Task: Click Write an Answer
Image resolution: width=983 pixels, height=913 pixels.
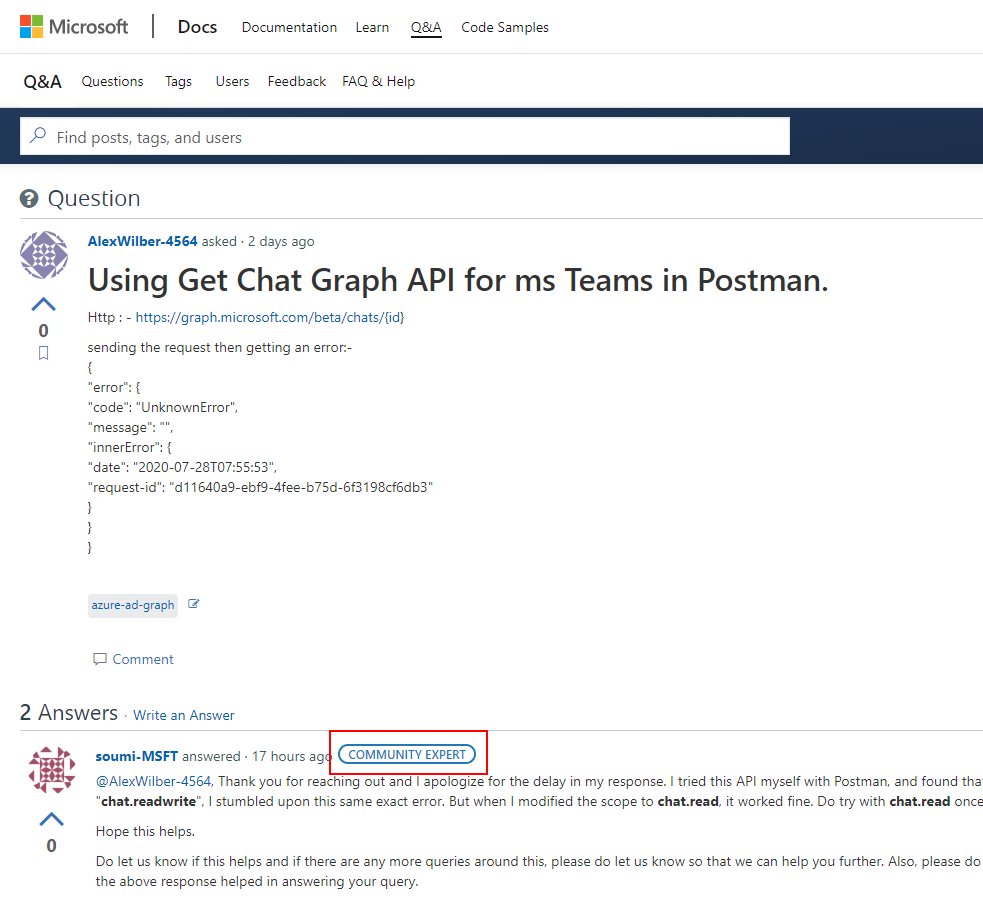Action: (184, 715)
